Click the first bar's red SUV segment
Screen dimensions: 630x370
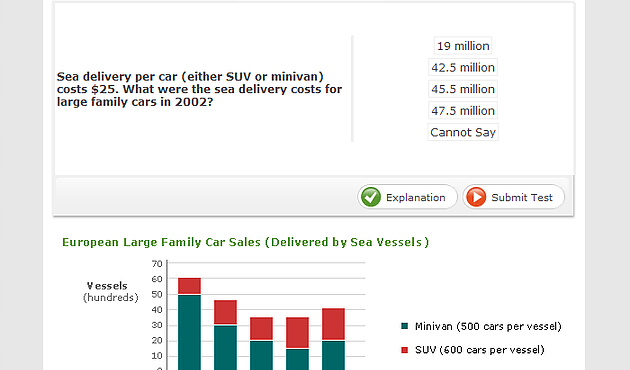pos(189,286)
